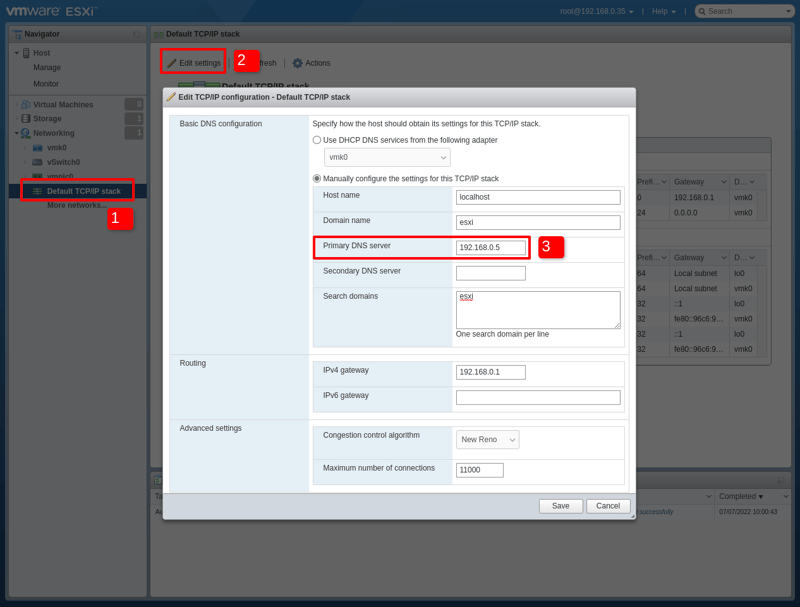Image resolution: width=800 pixels, height=607 pixels.
Task: Click the Edit settings pencil icon
Action: tap(172, 63)
